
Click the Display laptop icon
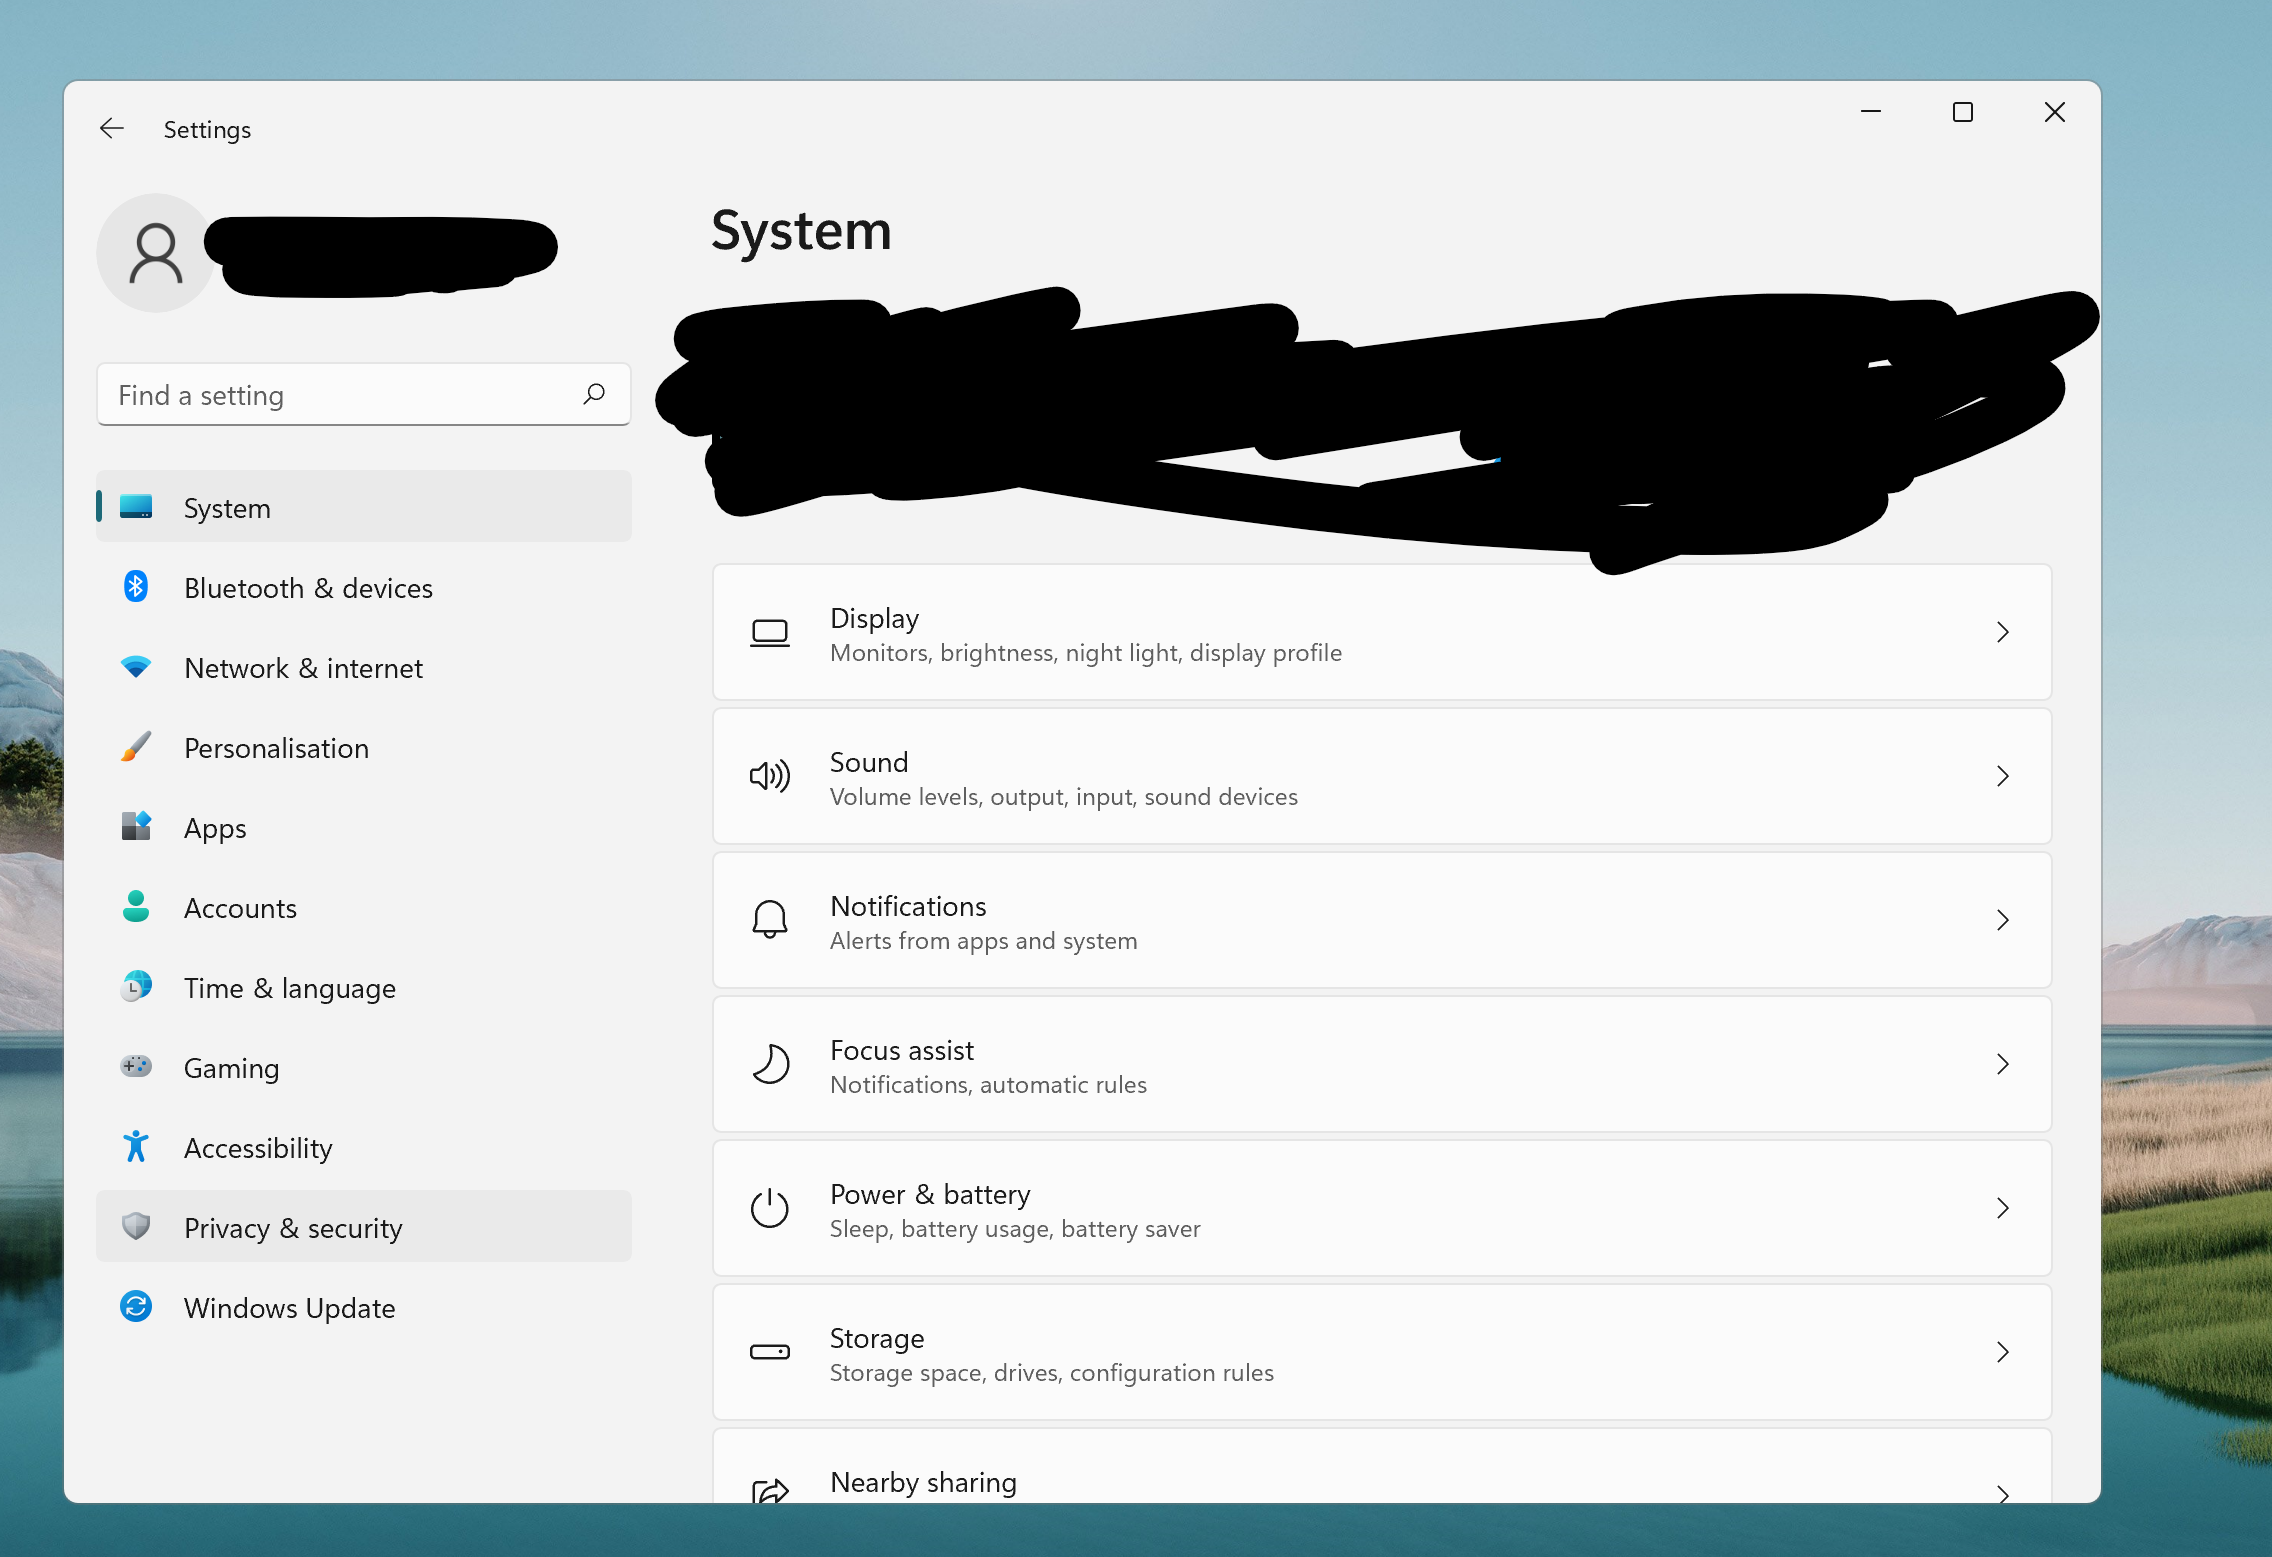(770, 633)
